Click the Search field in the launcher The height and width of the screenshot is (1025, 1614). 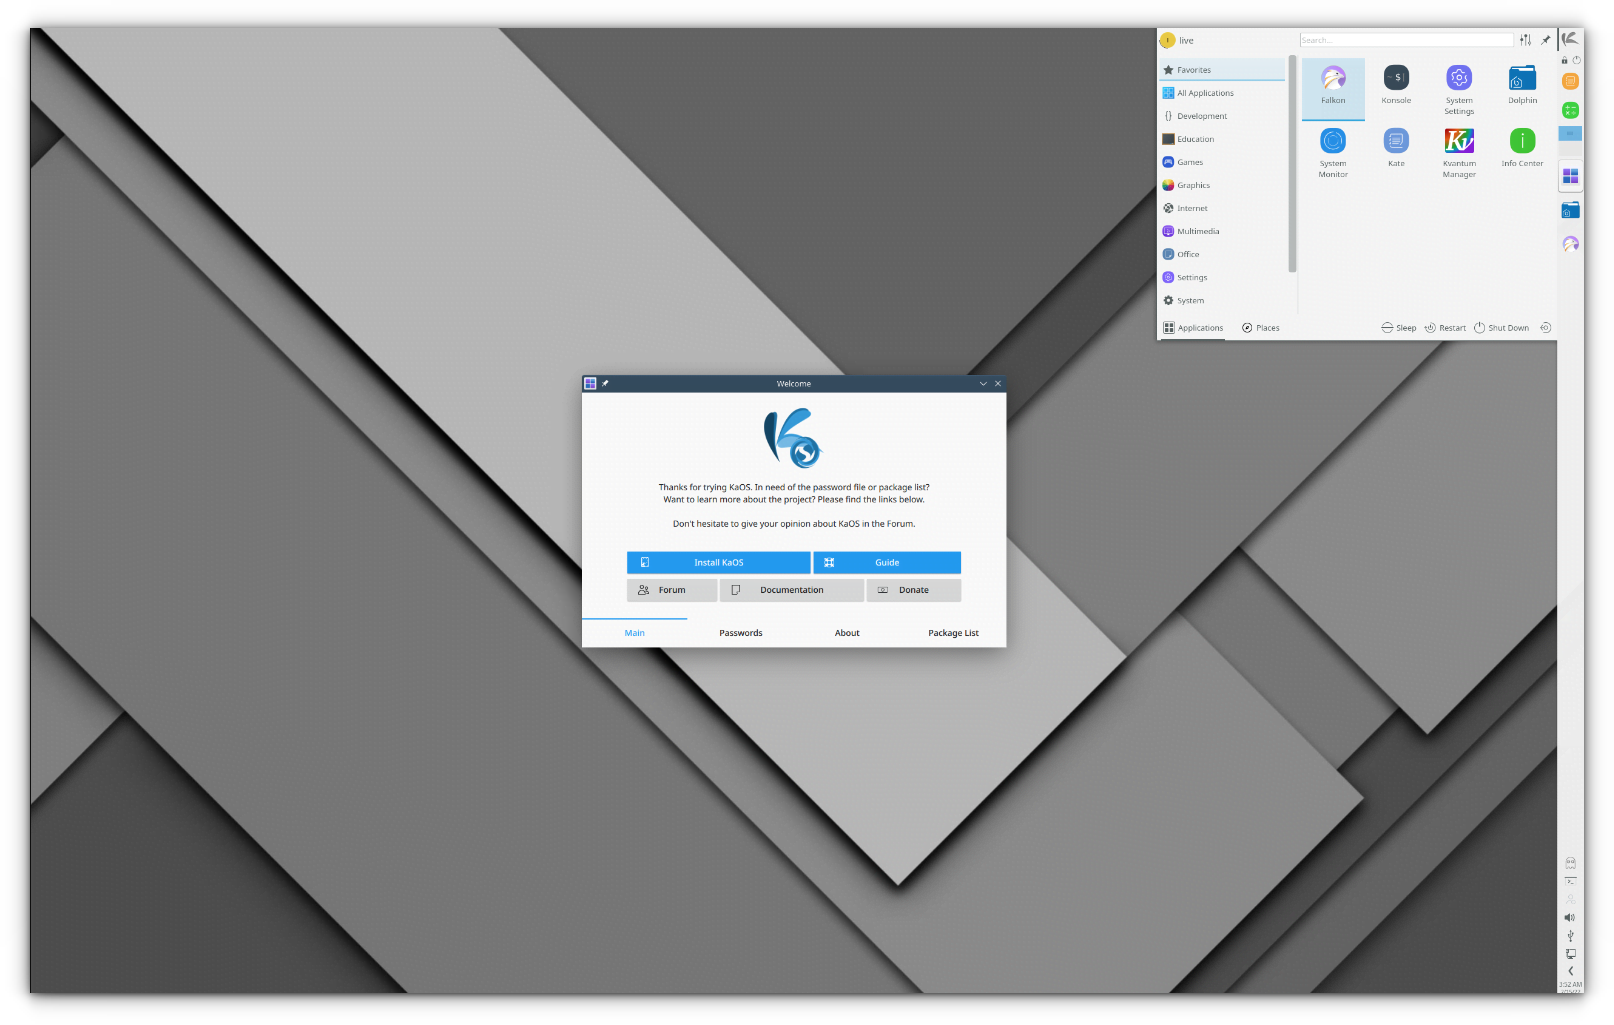coord(1405,39)
